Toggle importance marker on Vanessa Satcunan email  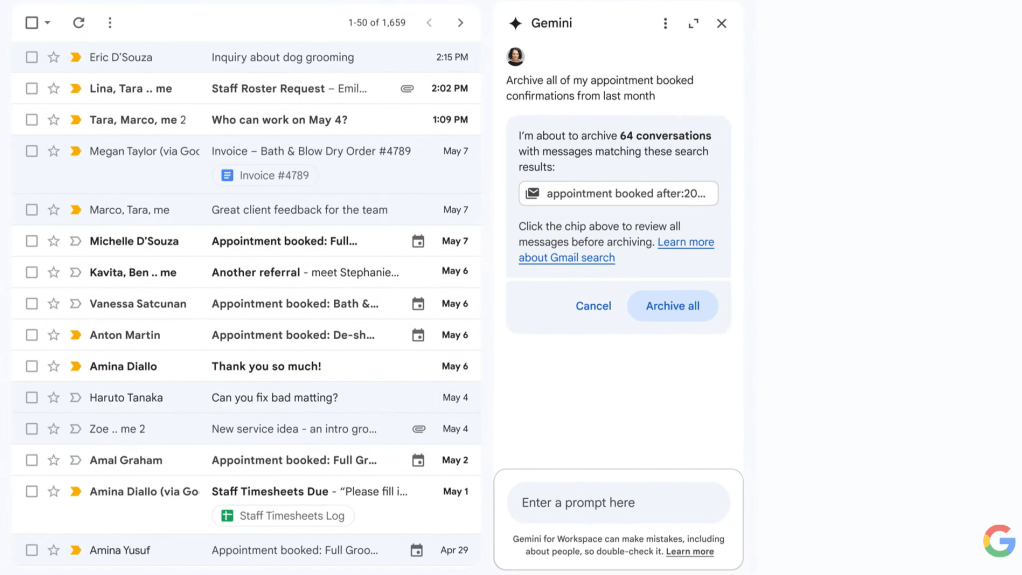coord(76,304)
